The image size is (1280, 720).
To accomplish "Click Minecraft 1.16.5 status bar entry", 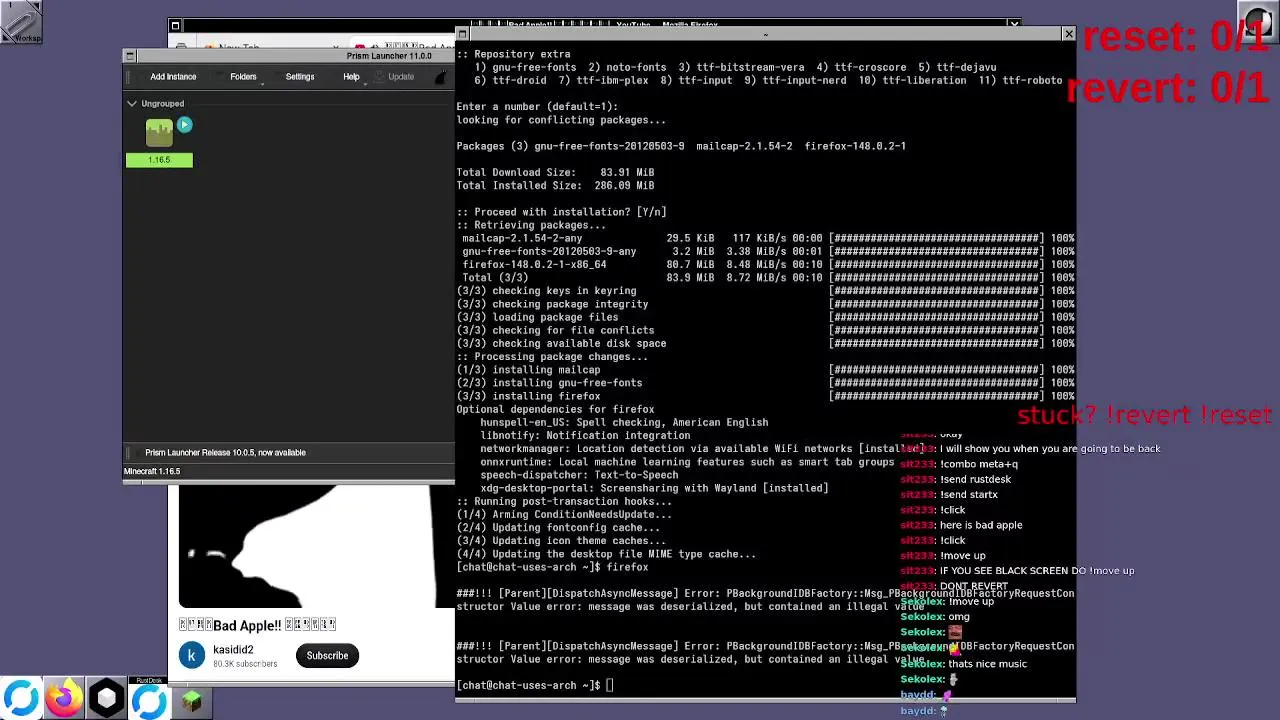I will (152, 472).
